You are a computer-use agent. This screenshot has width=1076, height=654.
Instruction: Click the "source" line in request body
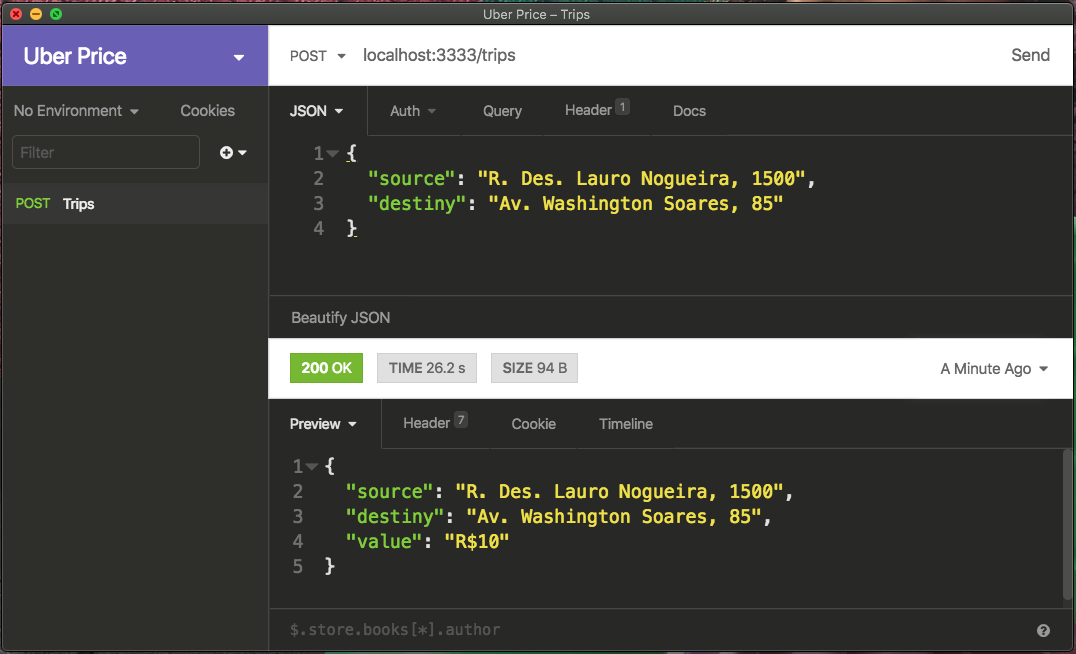coord(591,178)
